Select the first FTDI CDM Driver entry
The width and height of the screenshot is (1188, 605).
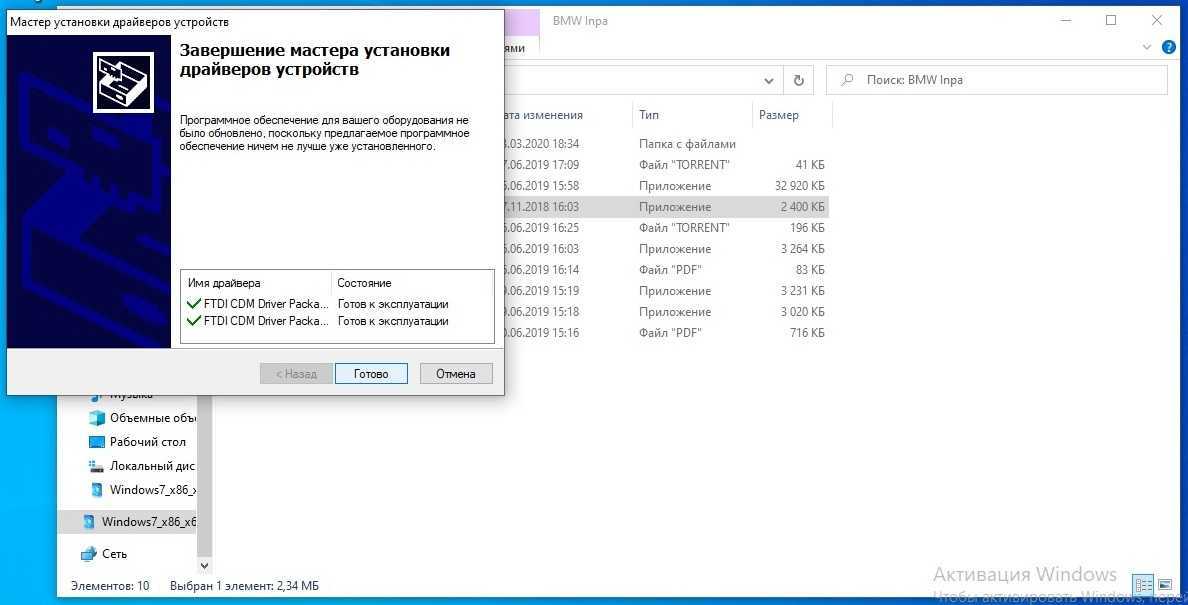pyautogui.click(x=266, y=304)
